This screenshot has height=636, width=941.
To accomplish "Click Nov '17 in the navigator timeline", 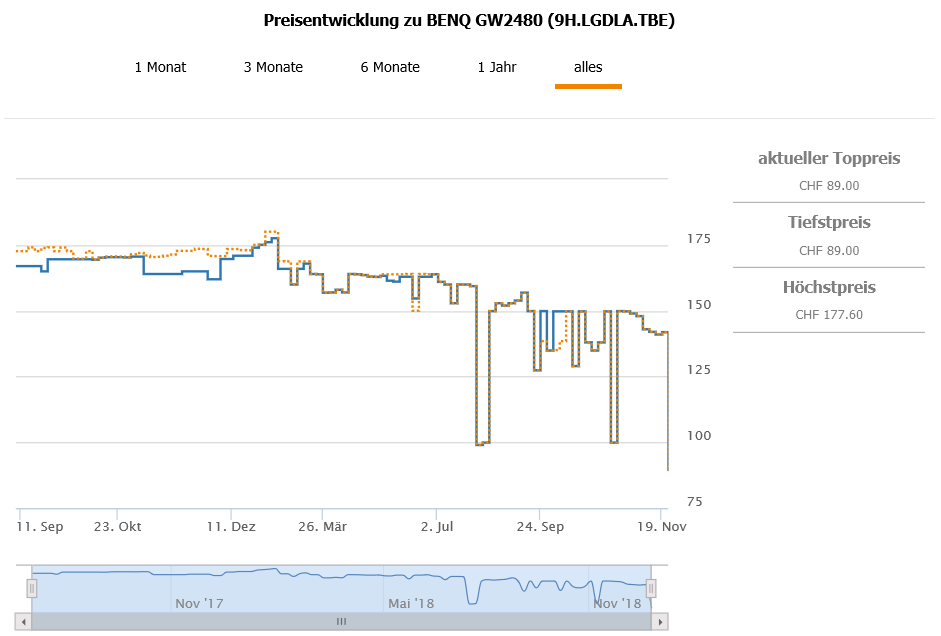I will pos(199,603).
